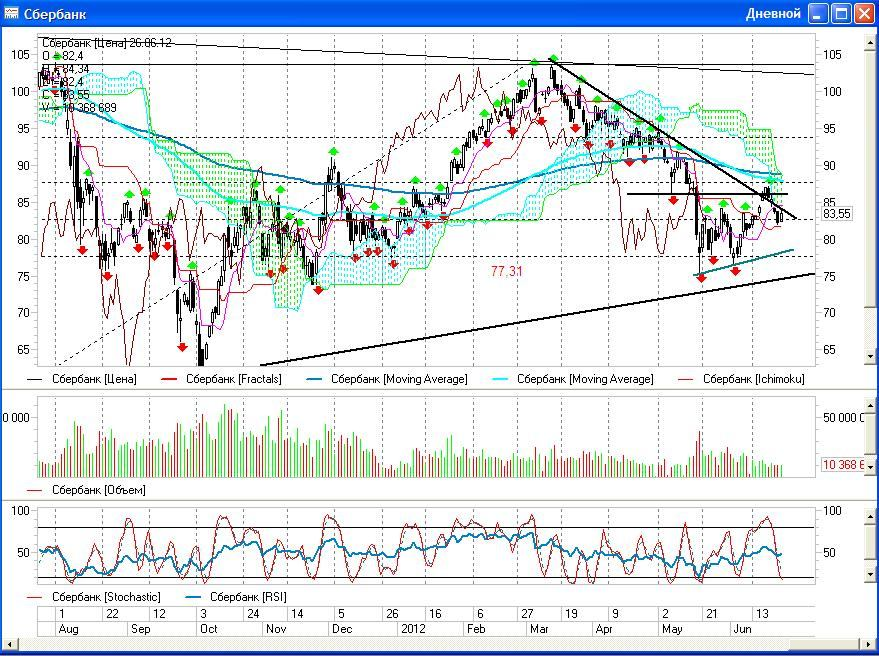This screenshot has width=879, height=656.
Task: Click the Oct month label on time axis
Action: [x=209, y=629]
